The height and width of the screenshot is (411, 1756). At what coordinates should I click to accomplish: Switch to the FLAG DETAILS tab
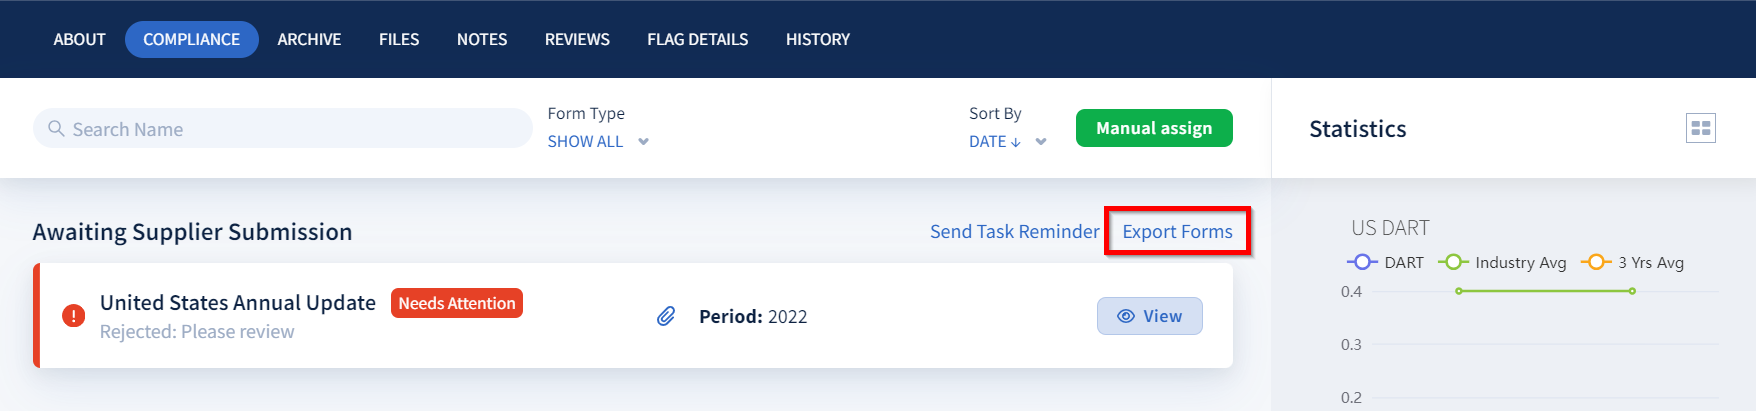(x=697, y=39)
